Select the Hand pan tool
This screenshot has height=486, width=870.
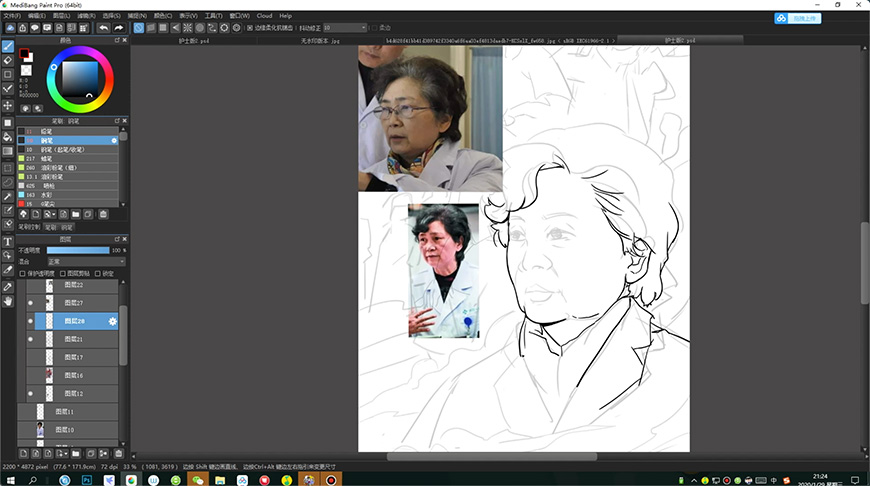click(x=8, y=301)
